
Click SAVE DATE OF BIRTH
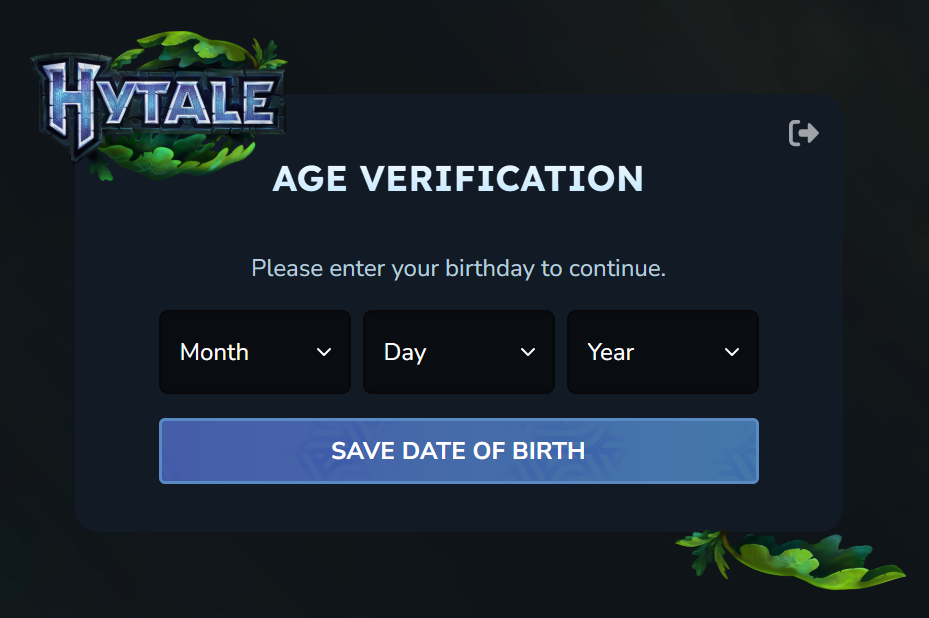(458, 450)
